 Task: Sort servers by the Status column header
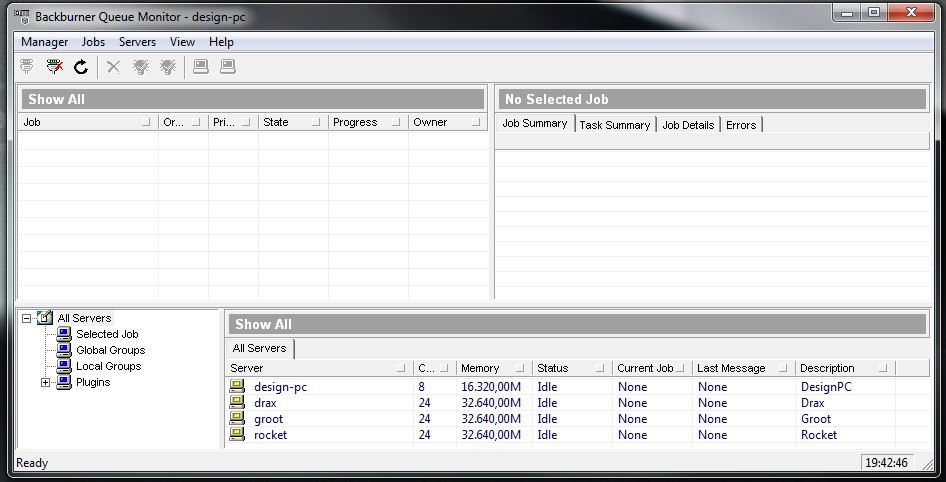pyautogui.click(x=572, y=368)
